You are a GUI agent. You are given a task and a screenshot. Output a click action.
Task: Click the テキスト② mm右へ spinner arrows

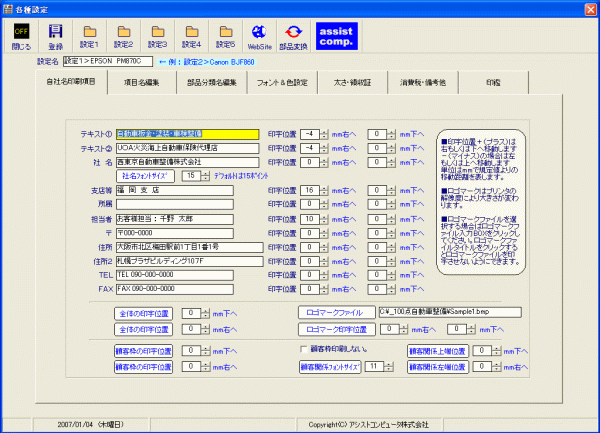click(324, 148)
